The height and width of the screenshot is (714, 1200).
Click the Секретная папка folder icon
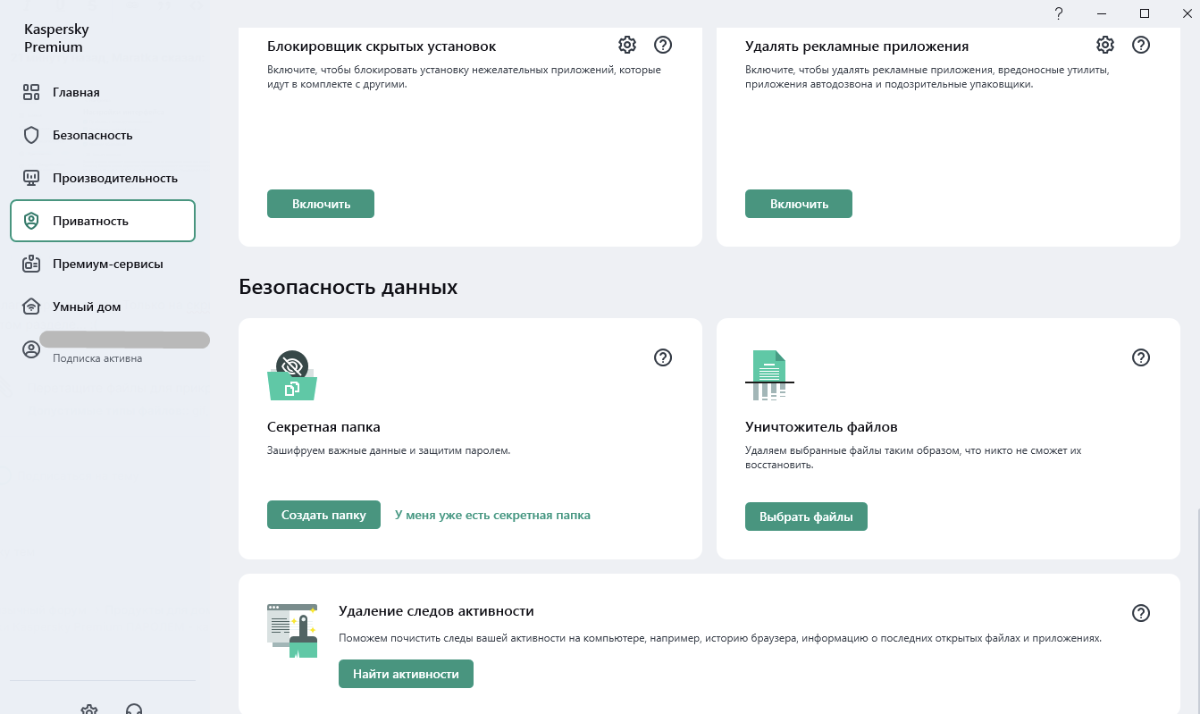point(292,376)
